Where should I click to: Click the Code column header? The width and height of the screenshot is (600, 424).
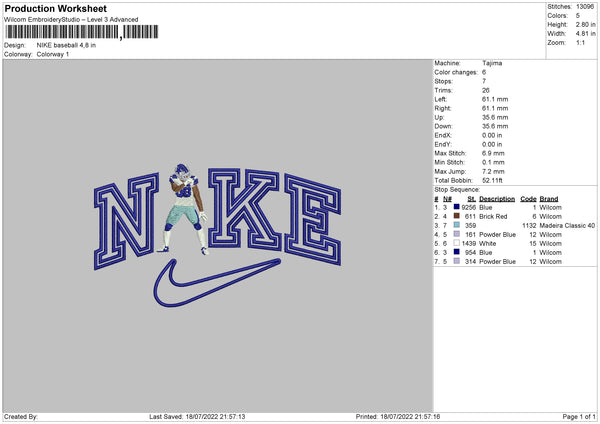coord(528,199)
